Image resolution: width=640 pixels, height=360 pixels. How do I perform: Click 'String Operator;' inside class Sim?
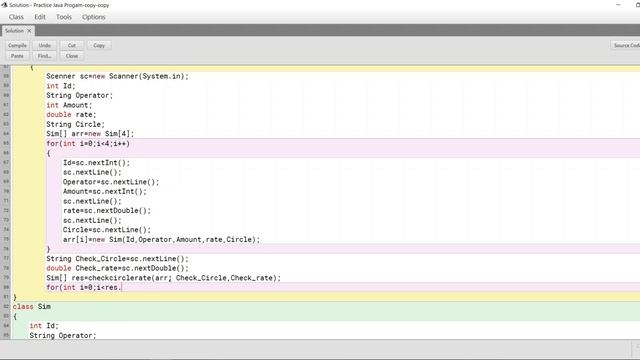[63, 335]
